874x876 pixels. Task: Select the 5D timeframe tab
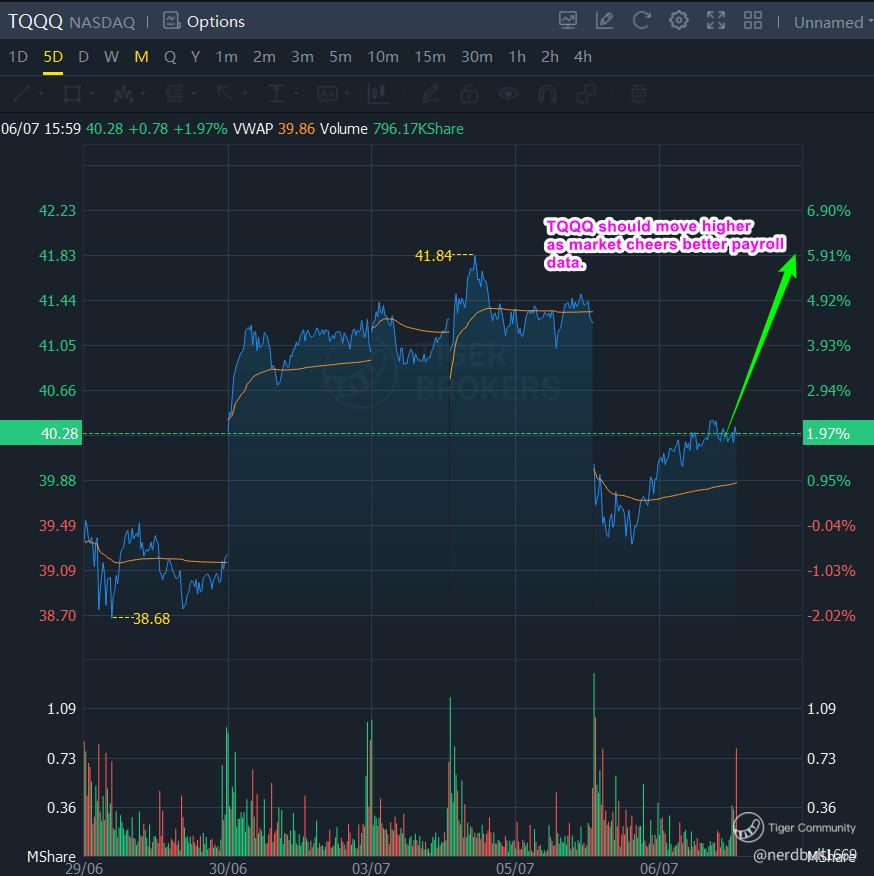[53, 56]
